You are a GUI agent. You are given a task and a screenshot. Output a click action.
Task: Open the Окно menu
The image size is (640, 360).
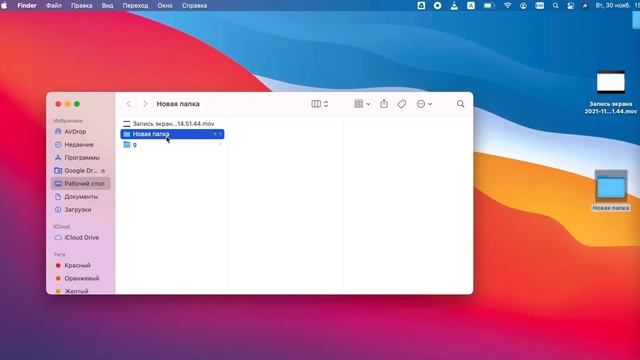(165, 6)
